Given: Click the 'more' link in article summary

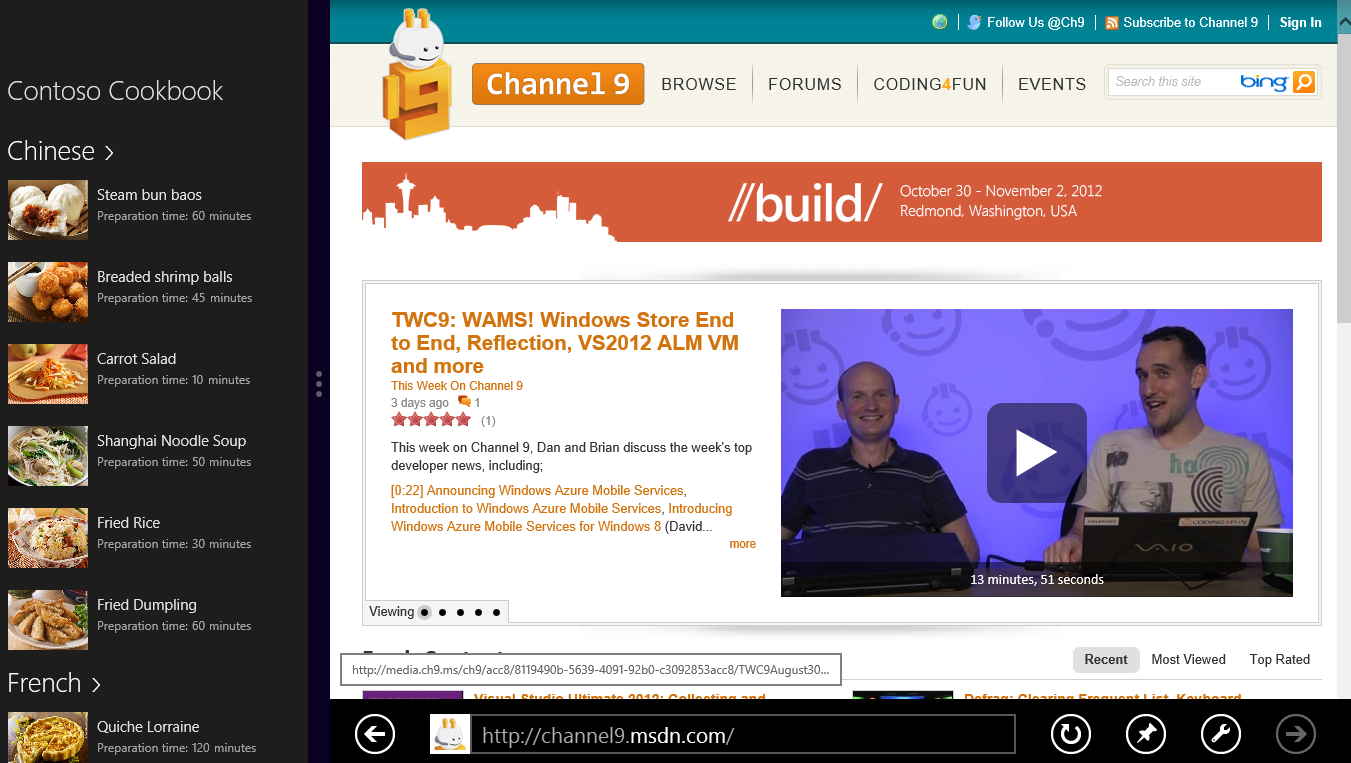Looking at the screenshot, I should (x=743, y=544).
